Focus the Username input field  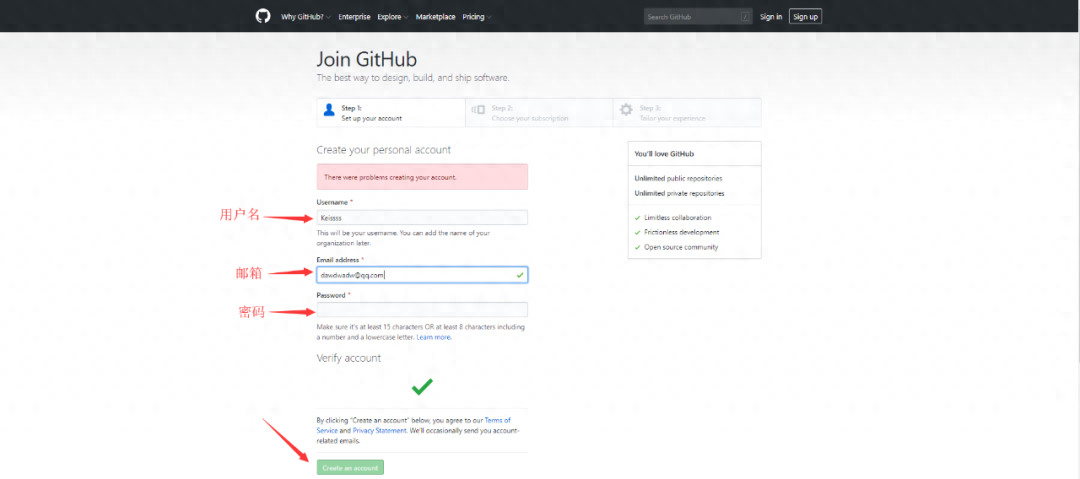tap(422, 217)
